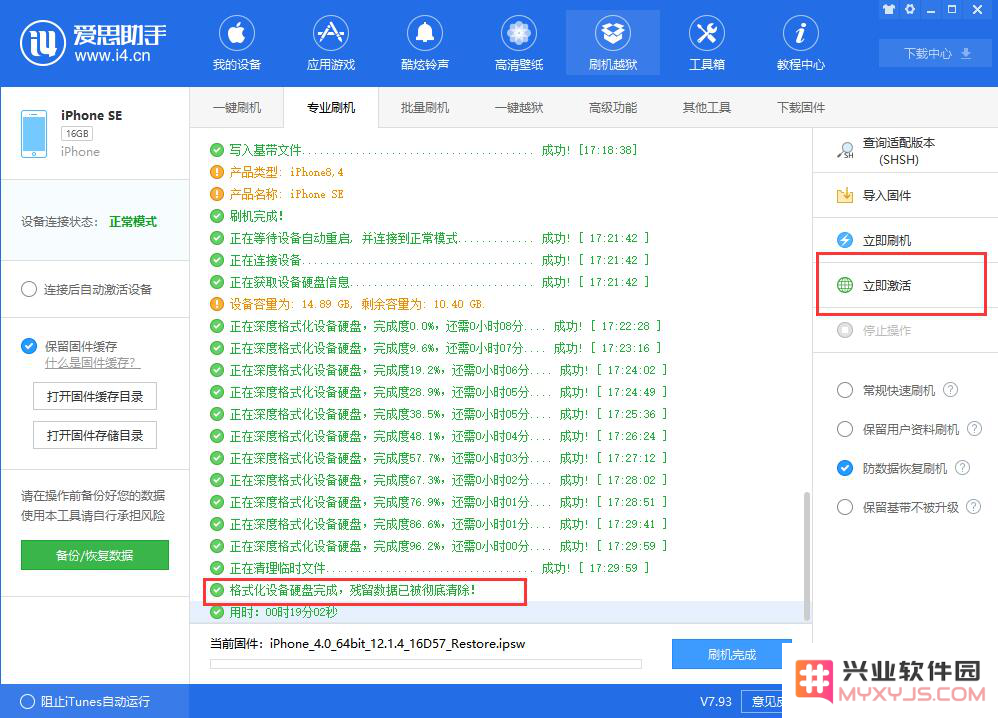This screenshot has width=998, height=718.
Task: Select 常规快速刷机 radio option
Action: tap(845, 390)
